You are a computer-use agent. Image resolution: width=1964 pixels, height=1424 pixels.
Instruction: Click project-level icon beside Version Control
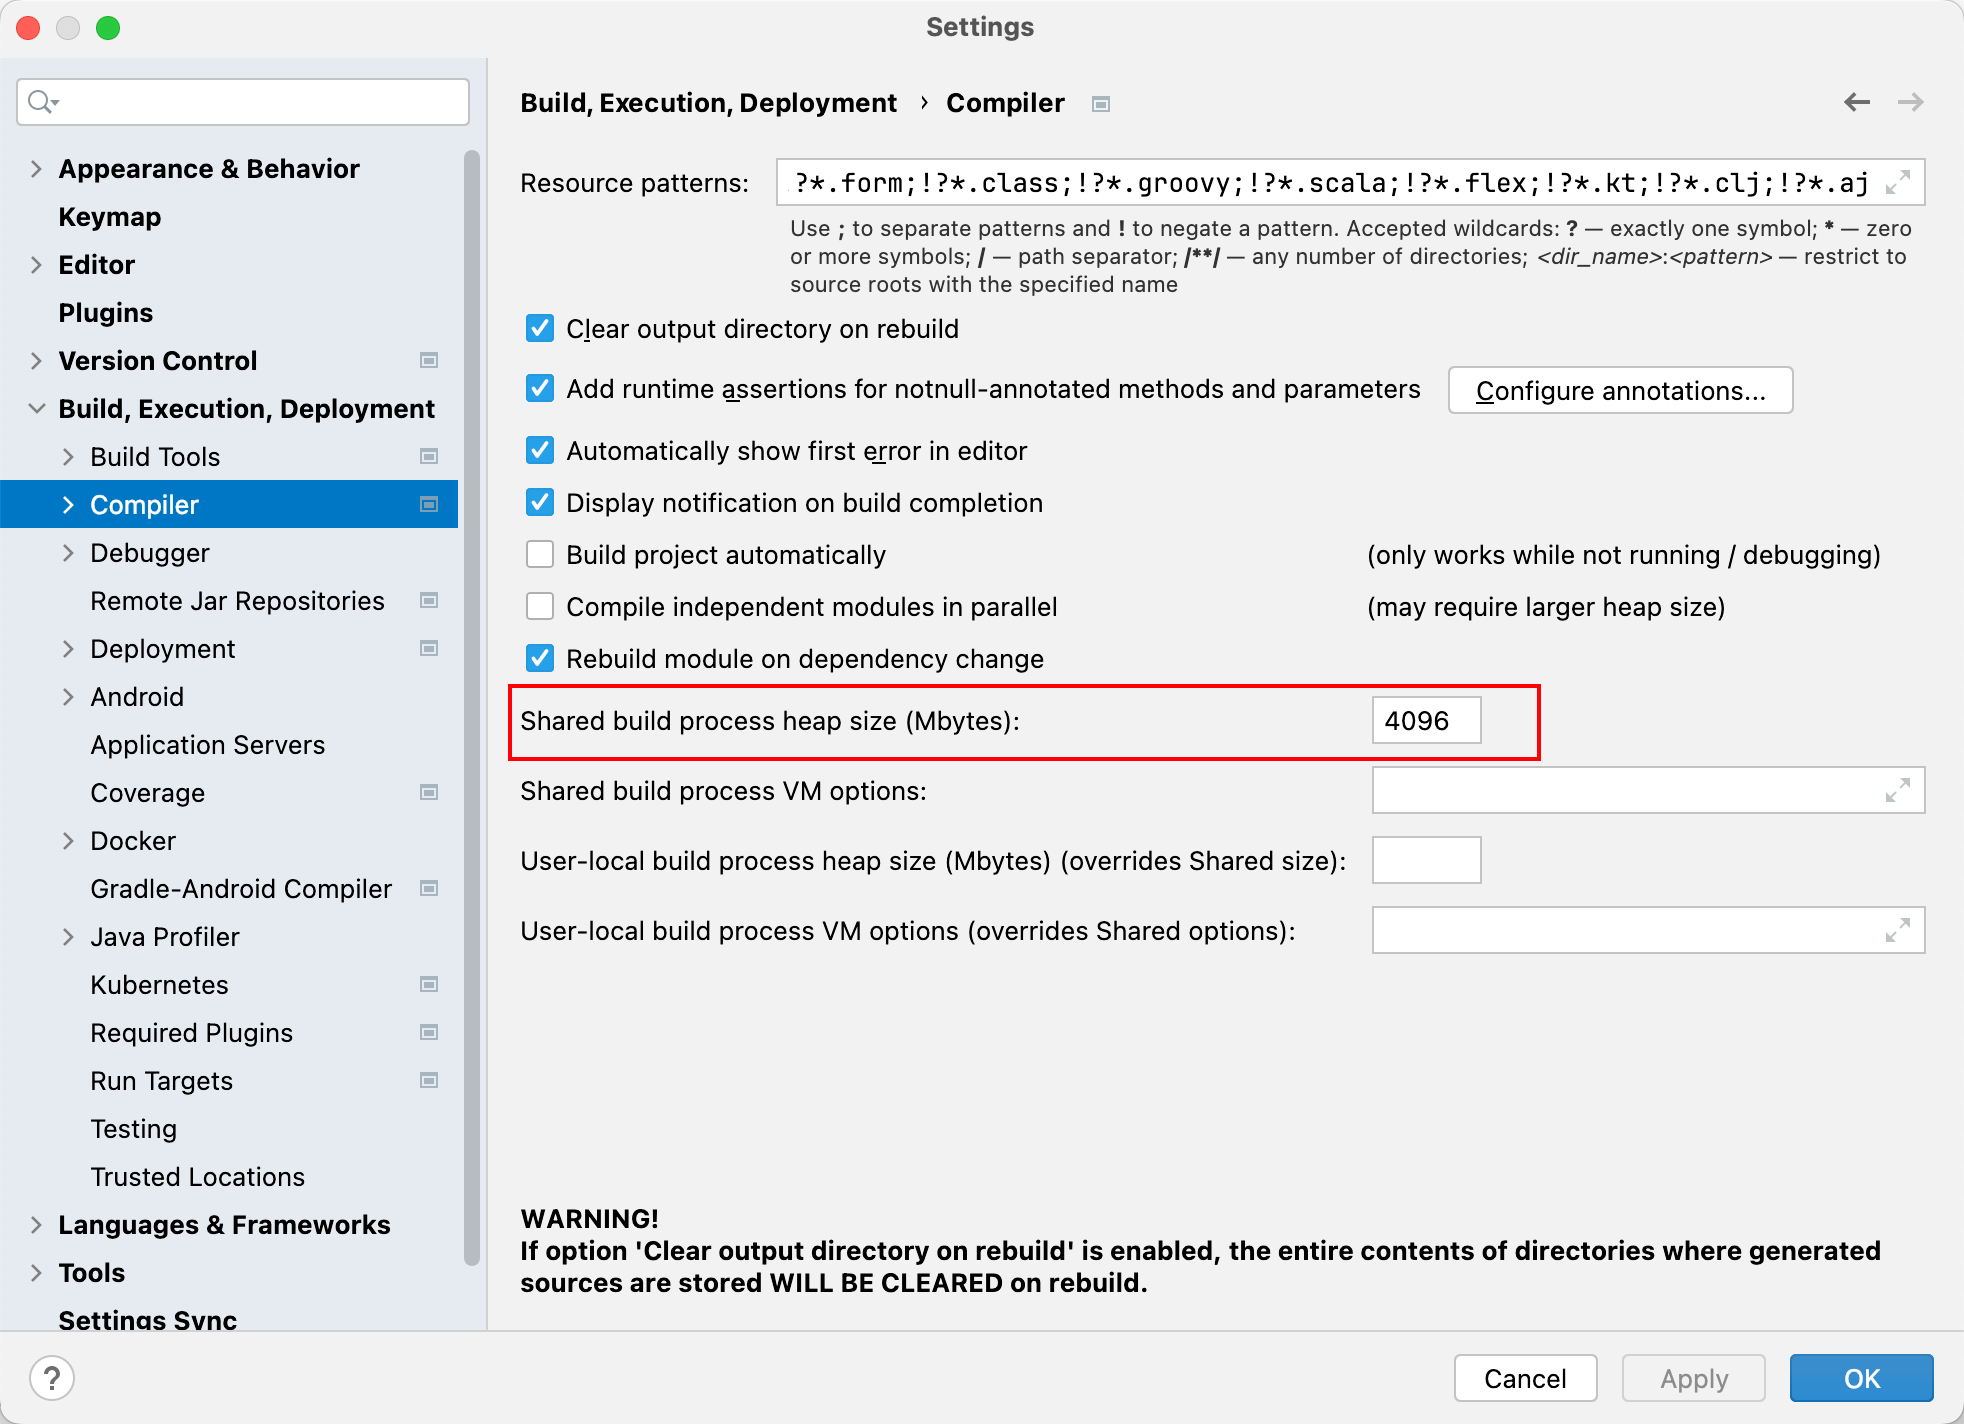pyautogui.click(x=429, y=361)
